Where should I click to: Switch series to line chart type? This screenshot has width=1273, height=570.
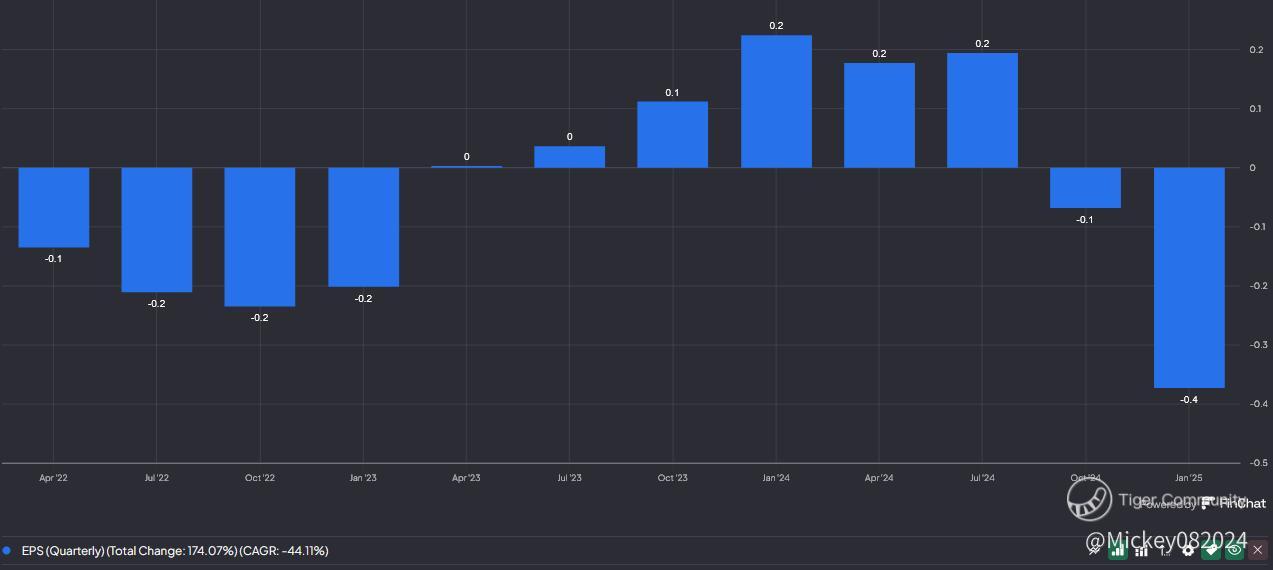point(1094,550)
